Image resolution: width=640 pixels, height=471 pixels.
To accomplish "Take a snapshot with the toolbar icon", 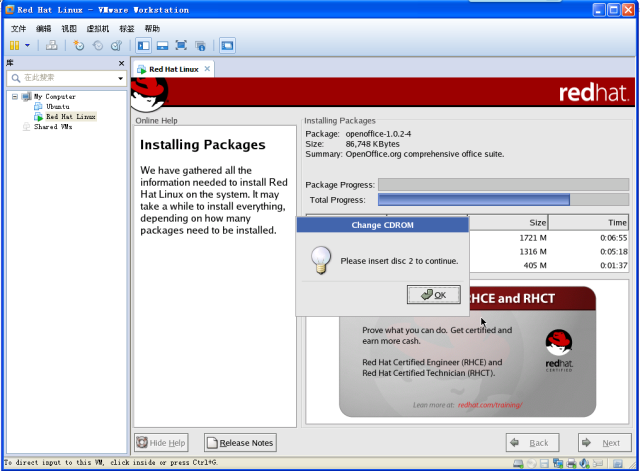I will [78, 45].
